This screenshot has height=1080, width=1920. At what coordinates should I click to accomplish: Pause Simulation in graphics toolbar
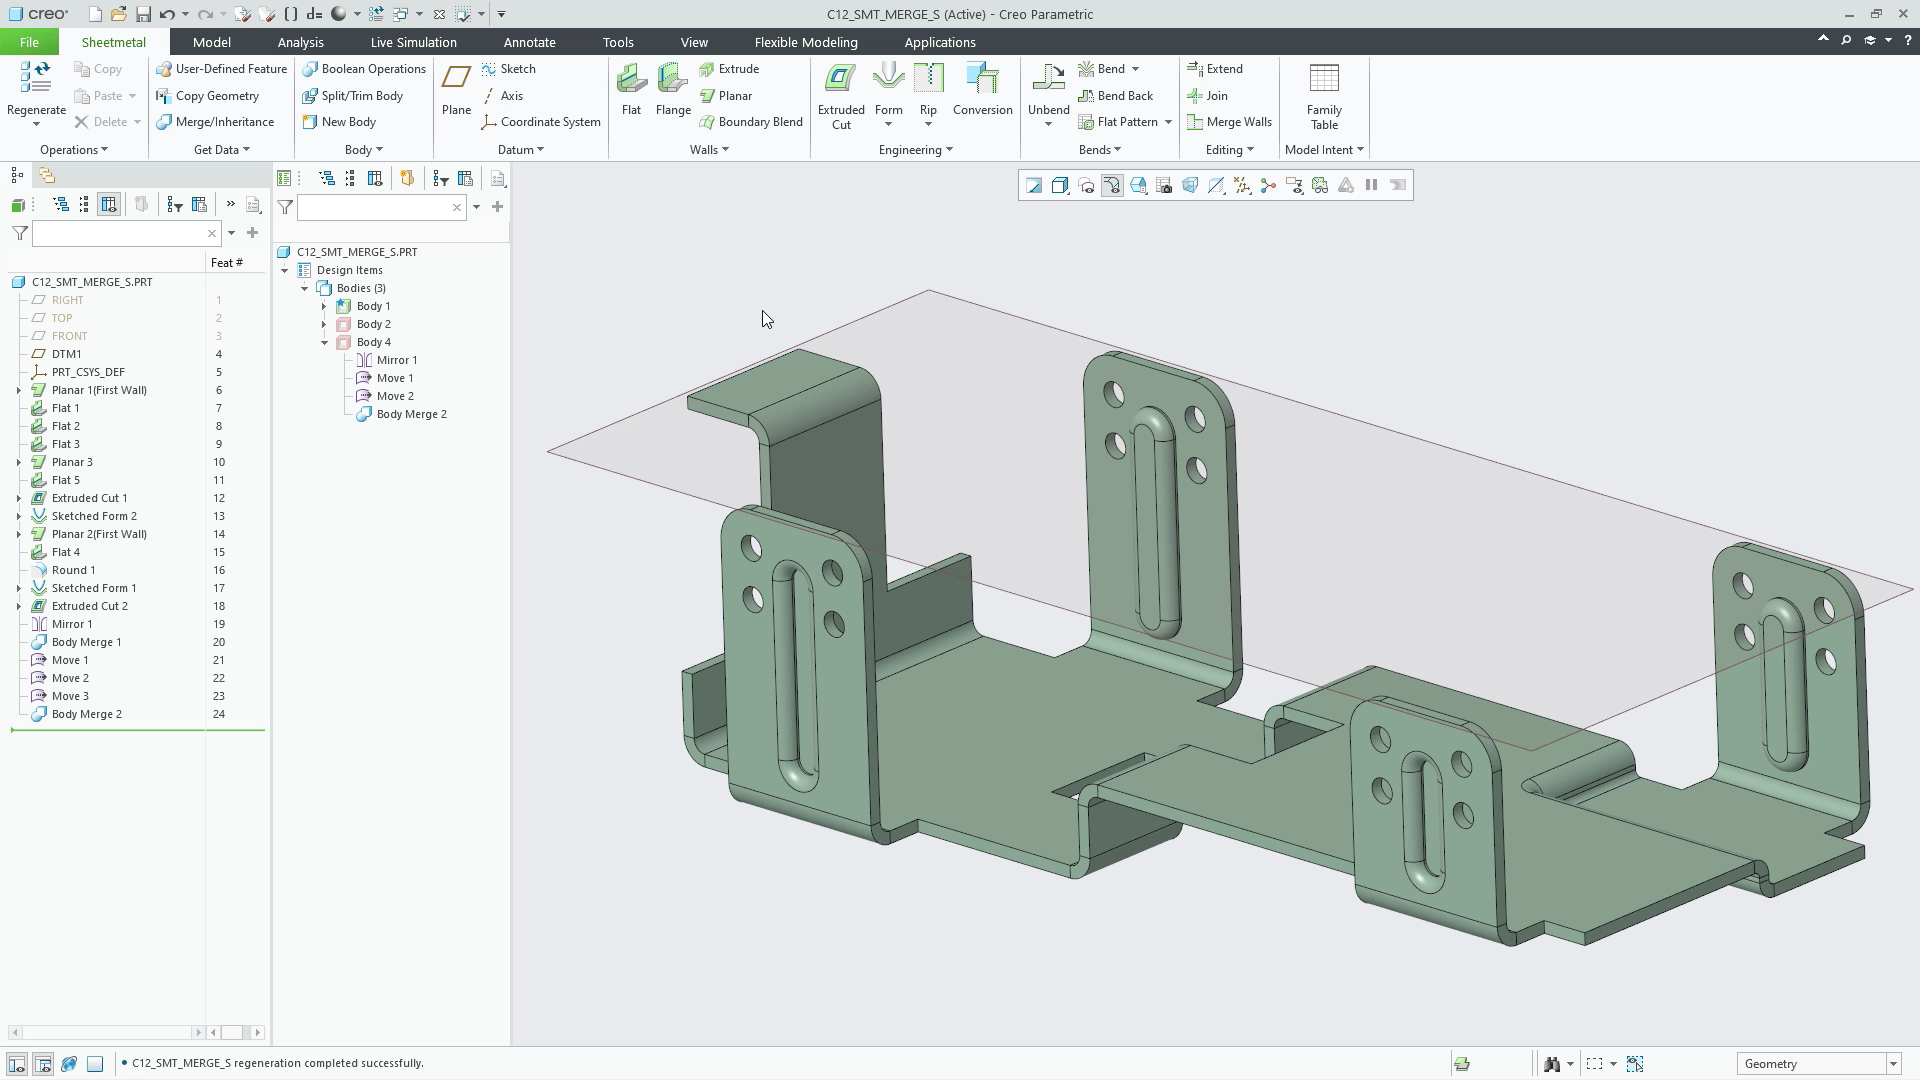1372,185
